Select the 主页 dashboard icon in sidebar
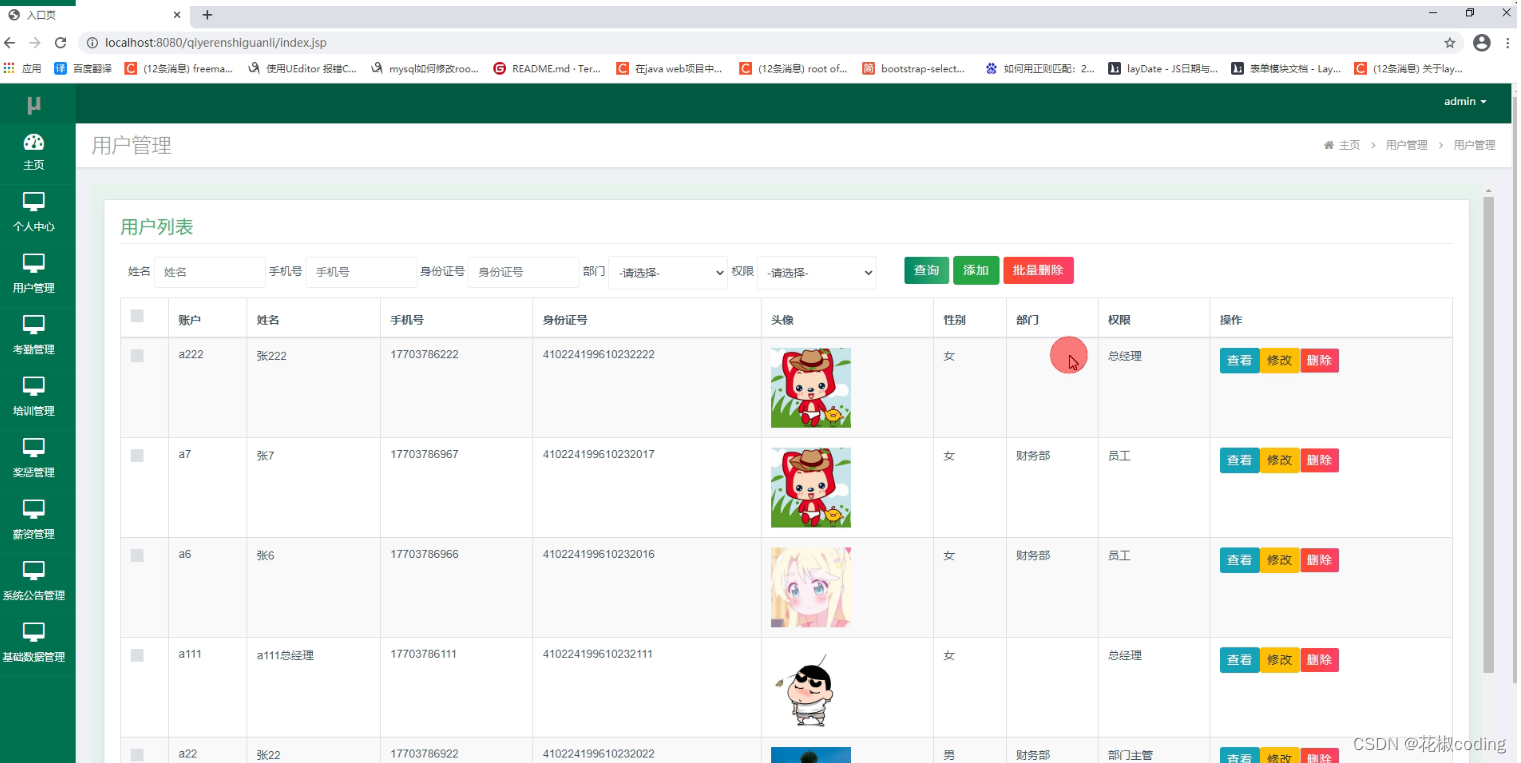 click(36, 150)
